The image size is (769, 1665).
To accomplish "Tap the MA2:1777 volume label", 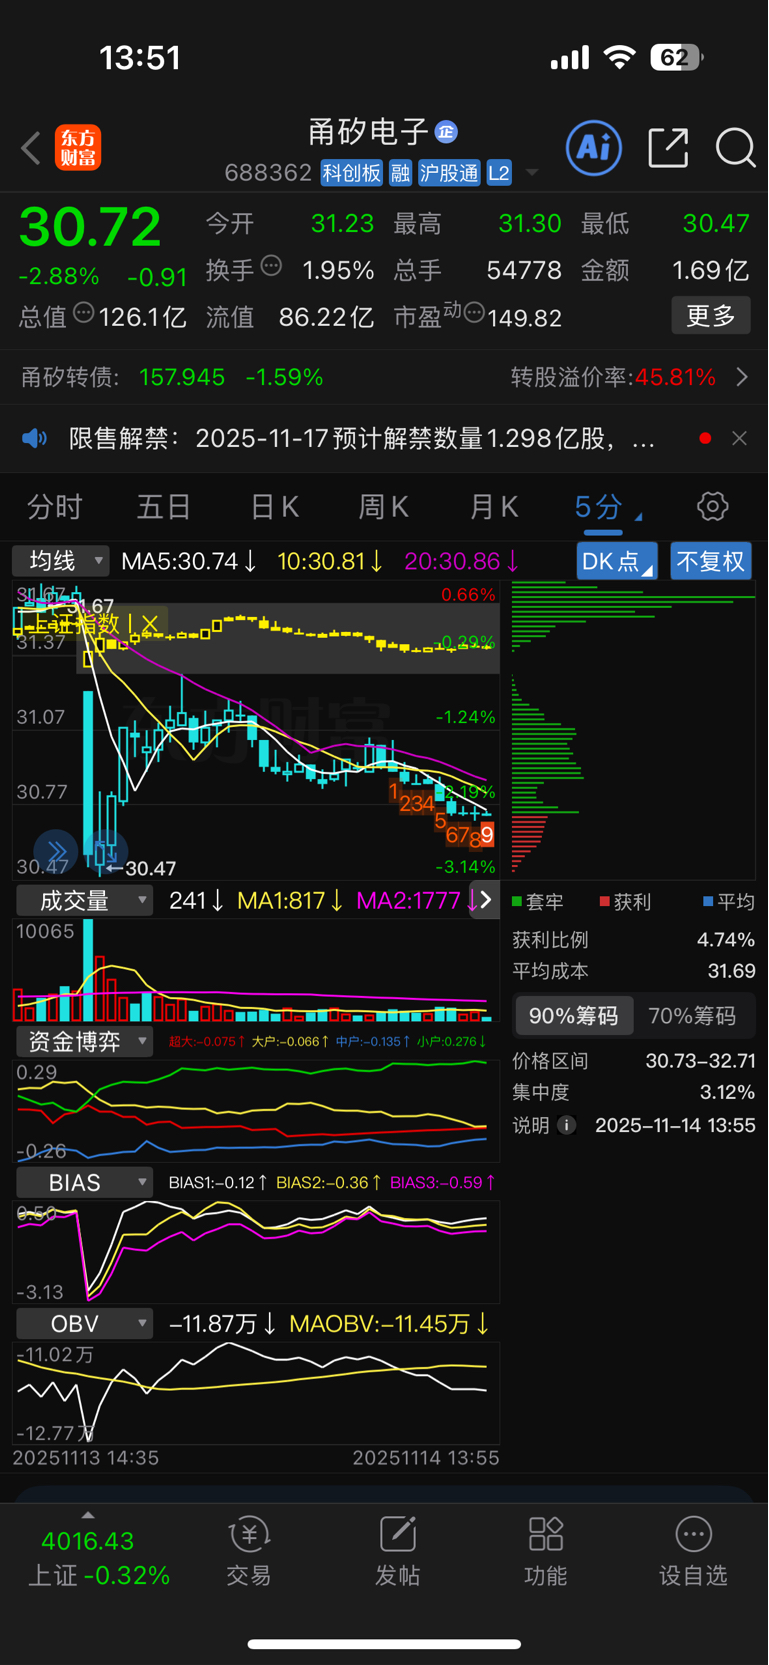I will (x=416, y=901).
